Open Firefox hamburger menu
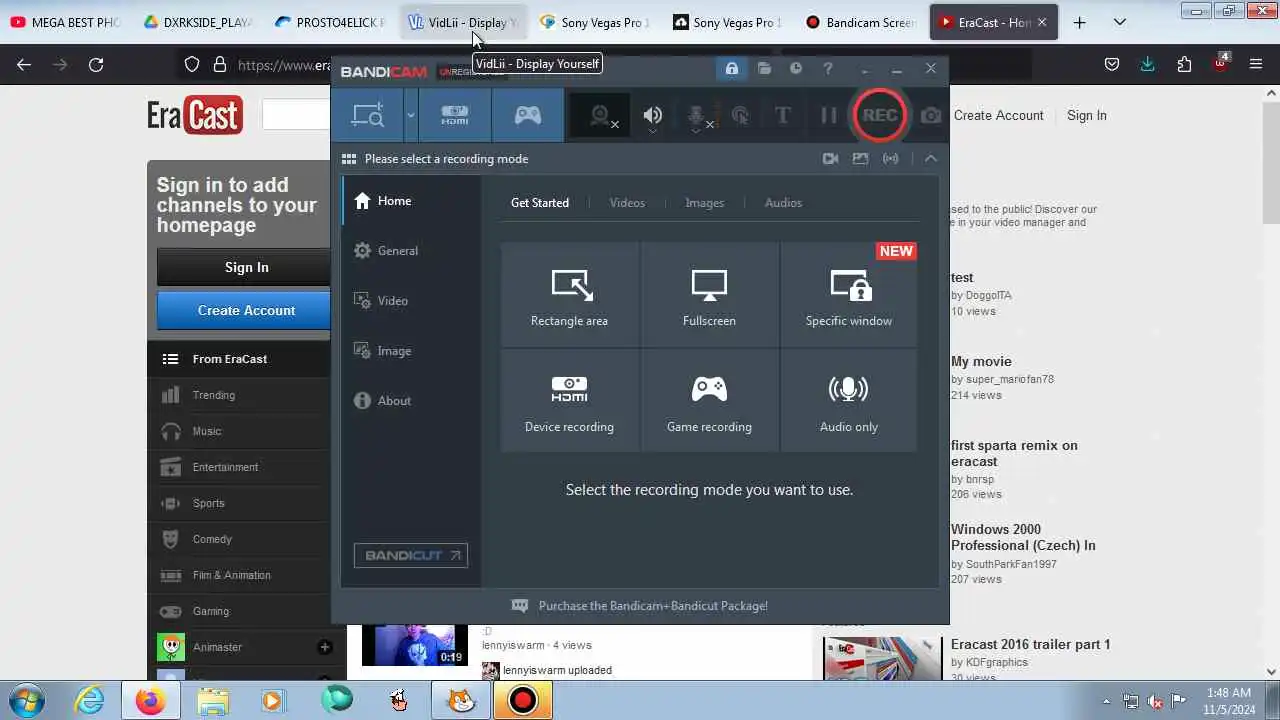 coord(1256,65)
